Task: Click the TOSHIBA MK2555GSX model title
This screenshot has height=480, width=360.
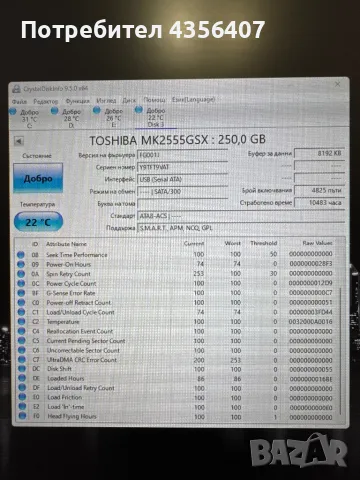Action: (178, 140)
